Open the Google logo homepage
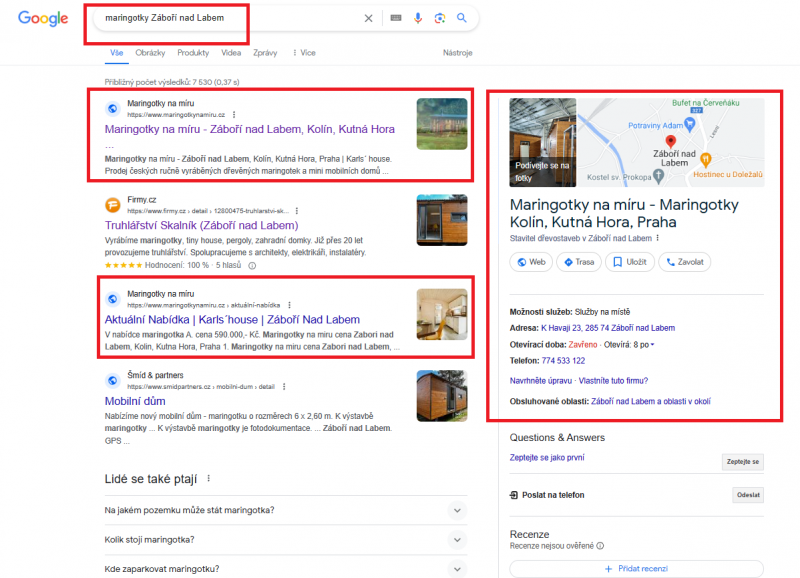The height and width of the screenshot is (578, 800). coord(43,18)
